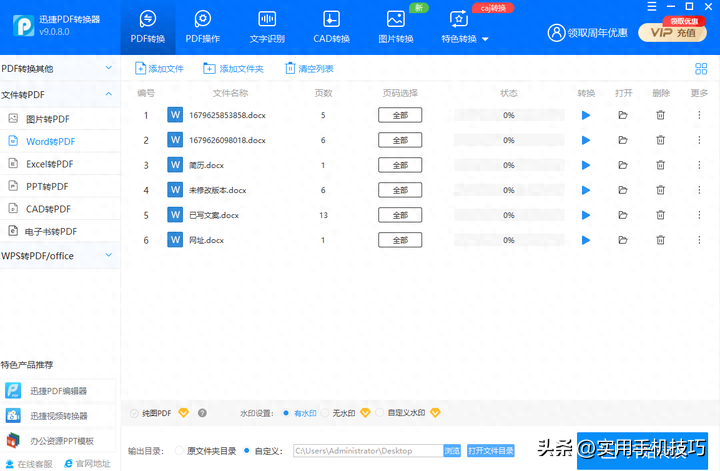Choose 原文件夹目录 as output directory
Viewport: 720px width, 471px height.
tap(180, 451)
